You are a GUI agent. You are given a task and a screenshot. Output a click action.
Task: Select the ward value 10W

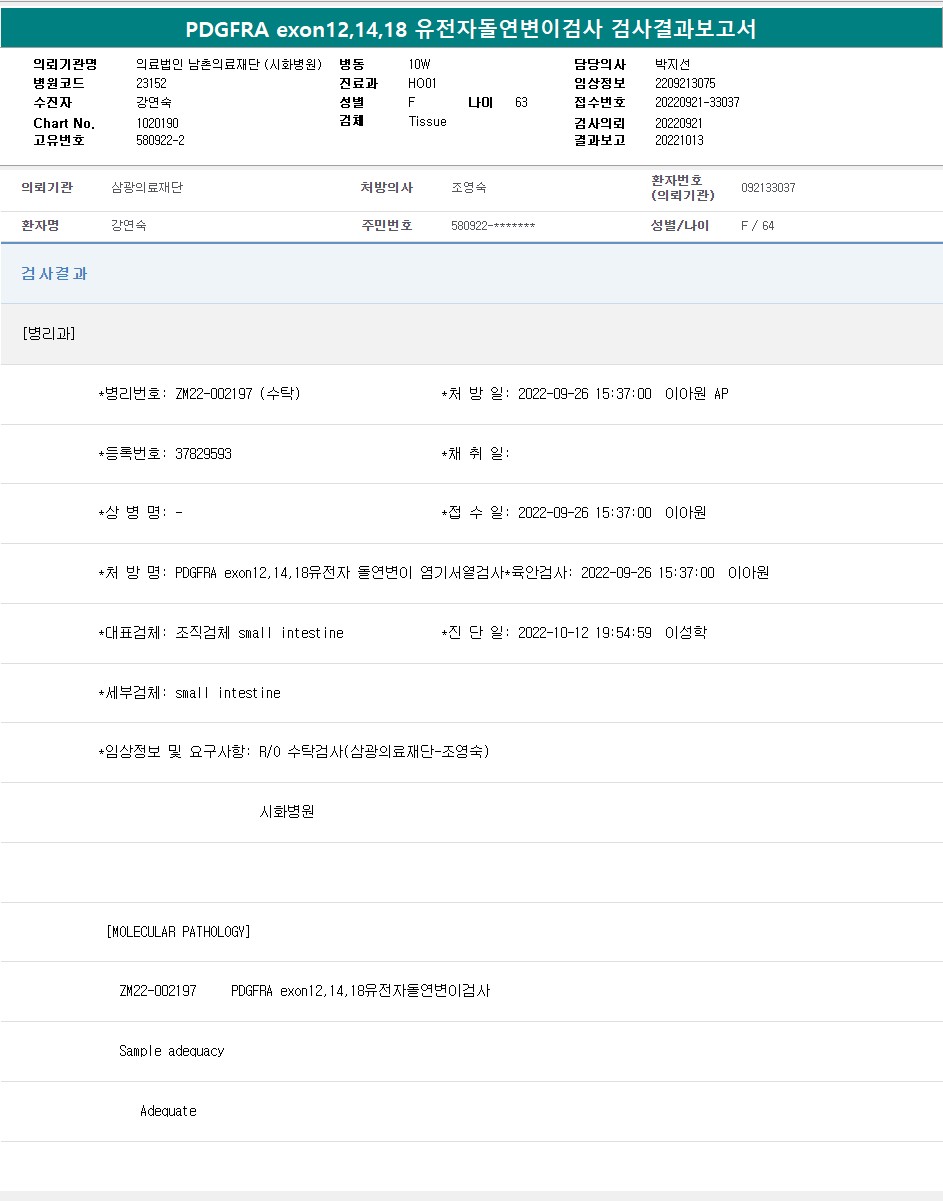(x=419, y=64)
